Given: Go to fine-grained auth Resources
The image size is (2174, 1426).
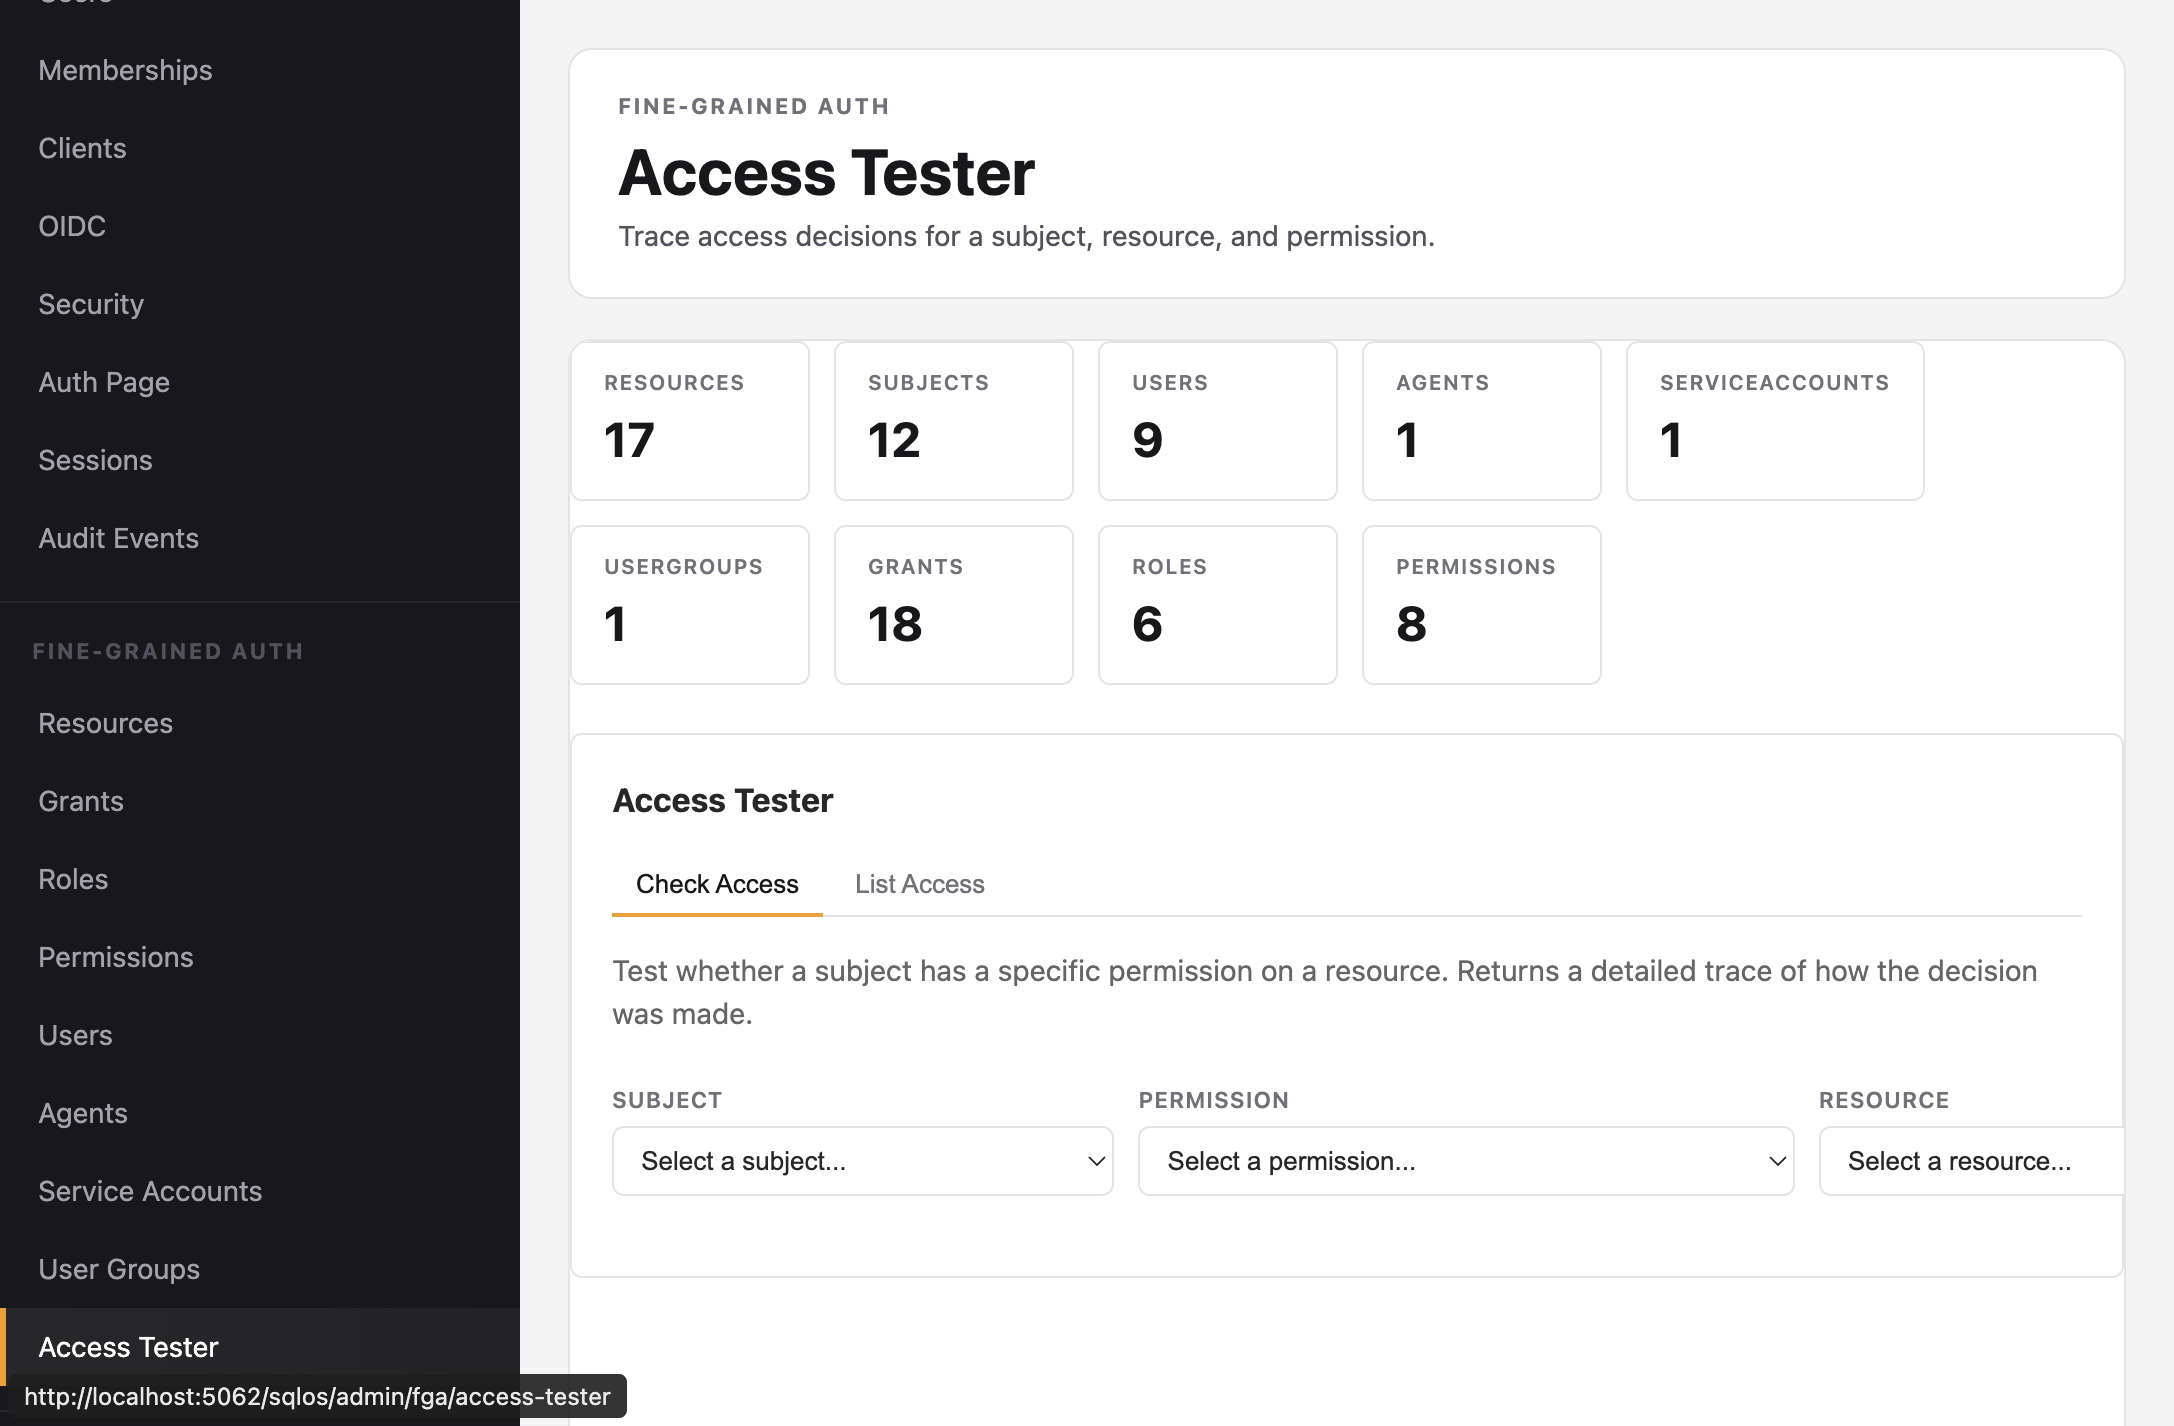Looking at the screenshot, I should tap(105, 723).
